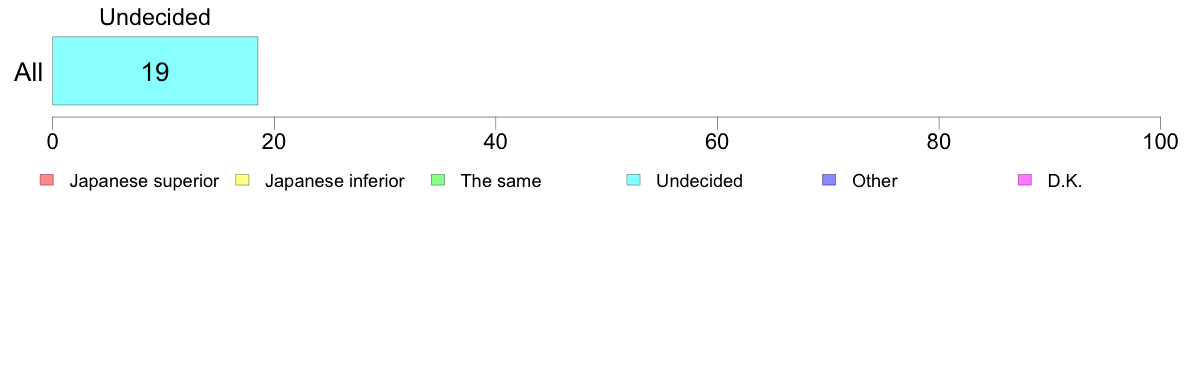1188x368 pixels.
Task: Click the Japanese inferior legend label
Action: coord(335,181)
